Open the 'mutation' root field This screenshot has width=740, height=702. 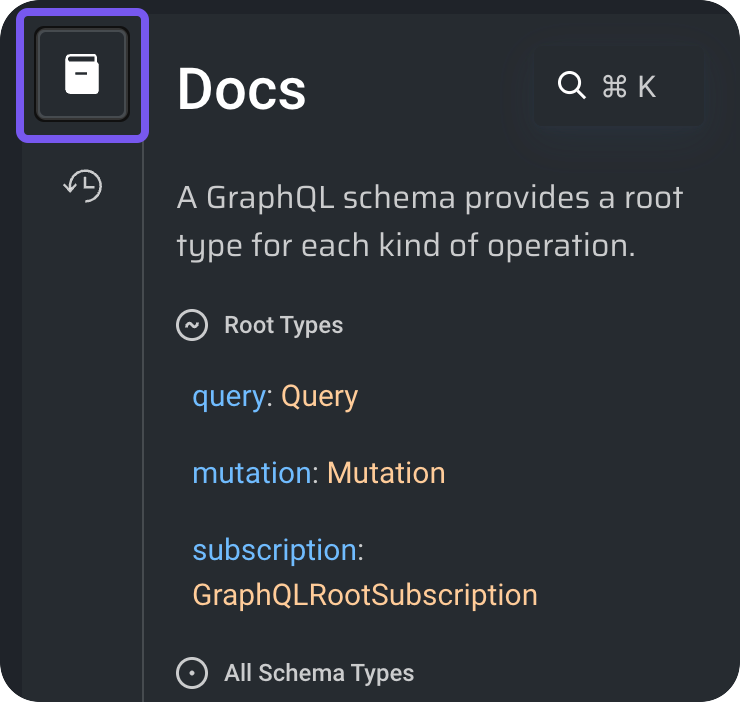[251, 472]
